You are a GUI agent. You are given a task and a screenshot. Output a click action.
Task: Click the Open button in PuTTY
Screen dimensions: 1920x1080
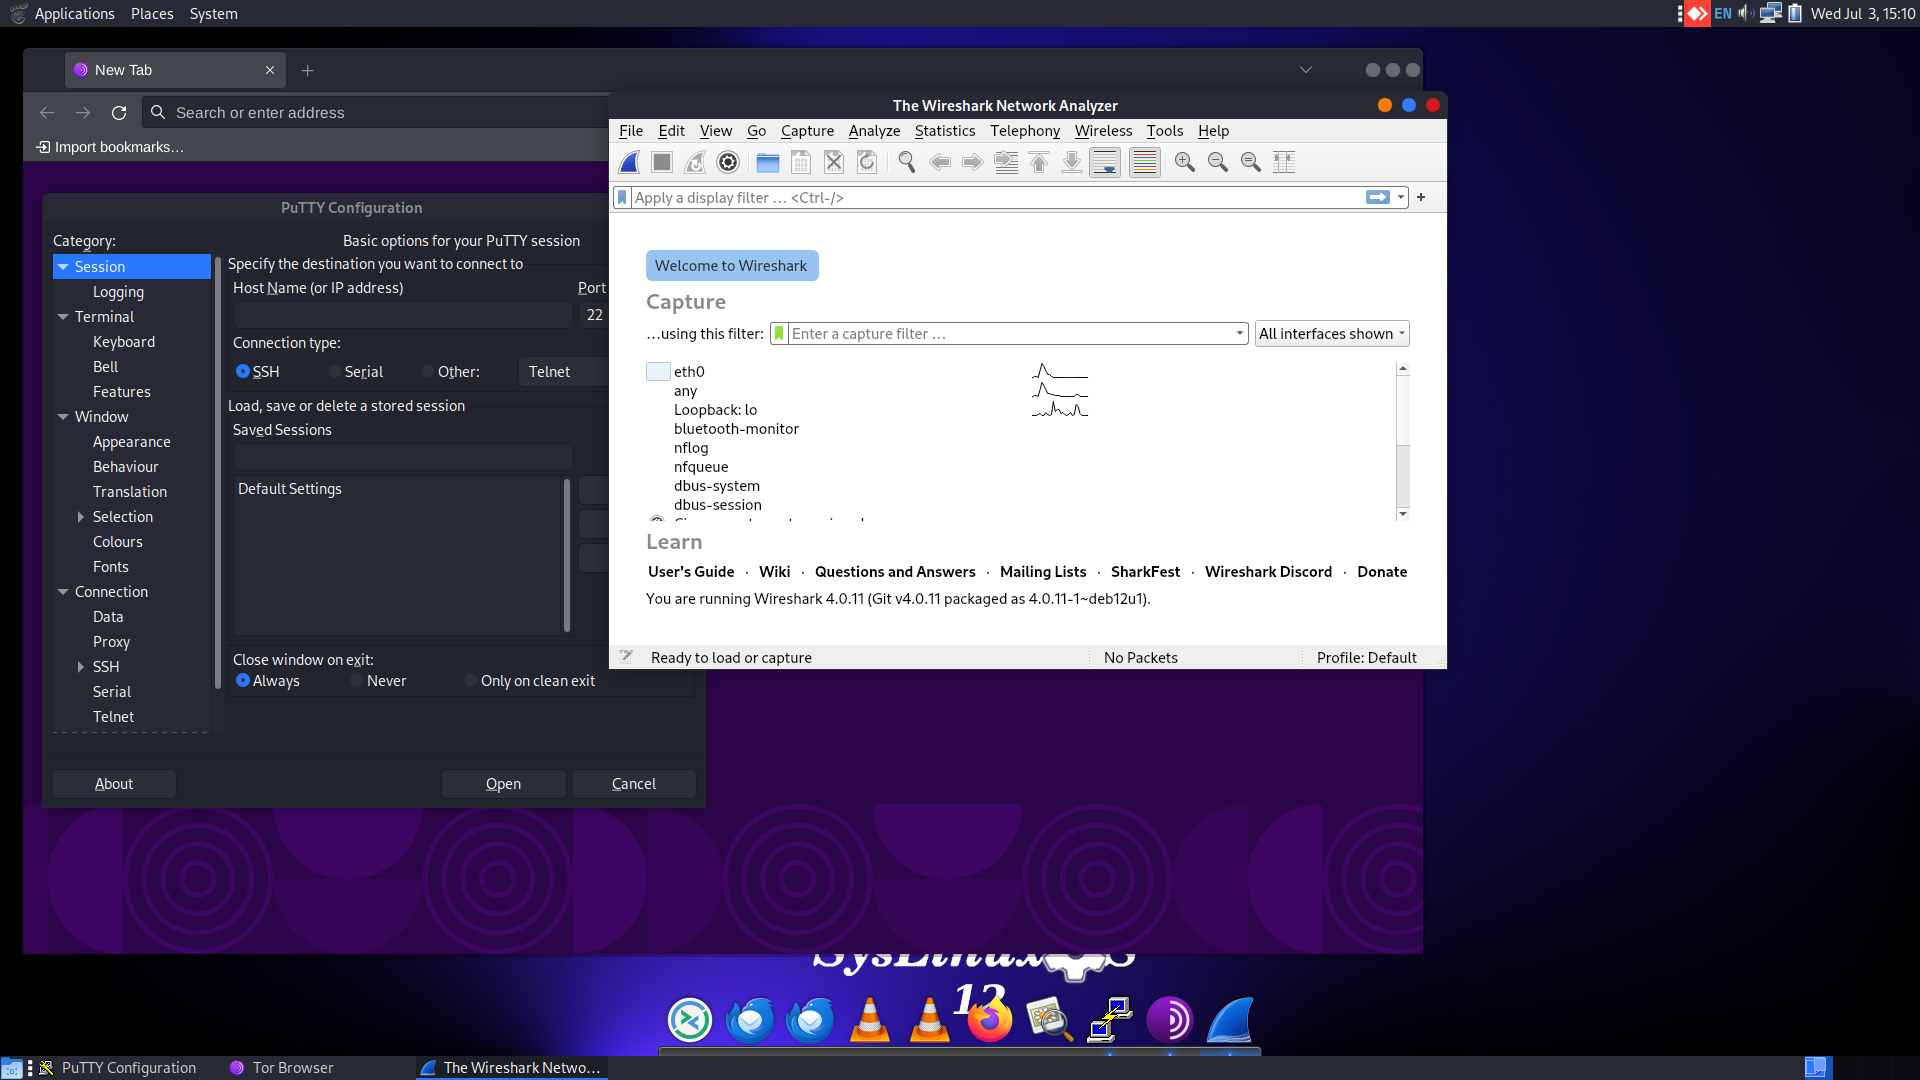(x=503, y=784)
